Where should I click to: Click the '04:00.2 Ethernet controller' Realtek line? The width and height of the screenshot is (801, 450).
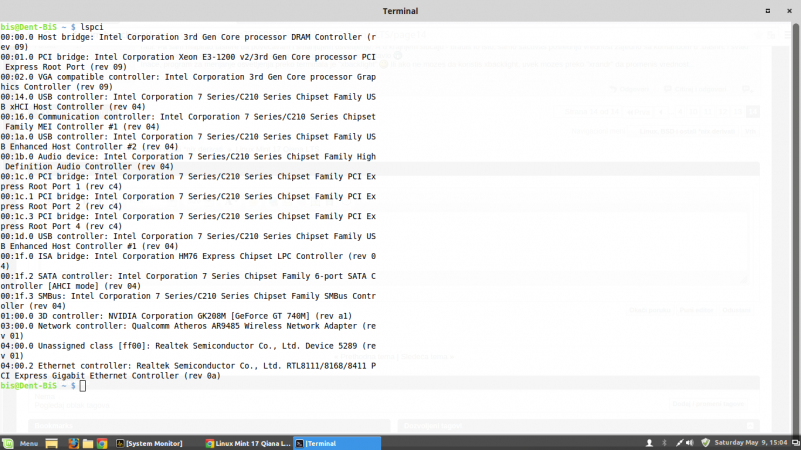[188, 371]
